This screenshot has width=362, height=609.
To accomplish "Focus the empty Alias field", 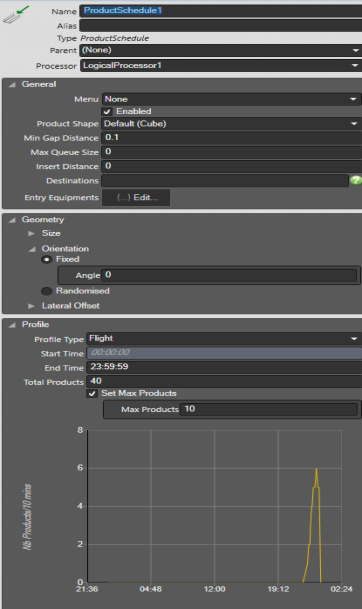I will click(x=221, y=26).
